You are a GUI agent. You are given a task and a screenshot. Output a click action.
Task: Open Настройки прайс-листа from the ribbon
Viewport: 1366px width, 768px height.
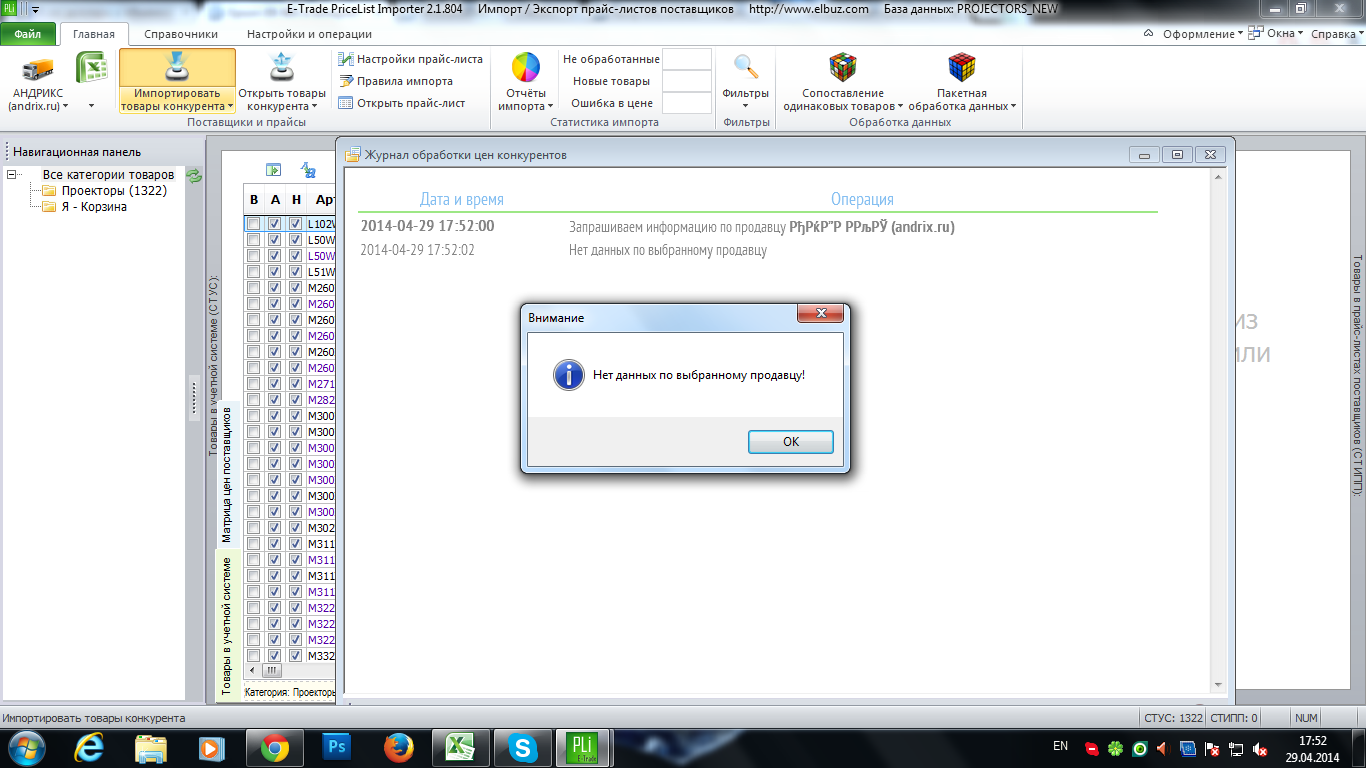pyautogui.click(x=410, y=59)
